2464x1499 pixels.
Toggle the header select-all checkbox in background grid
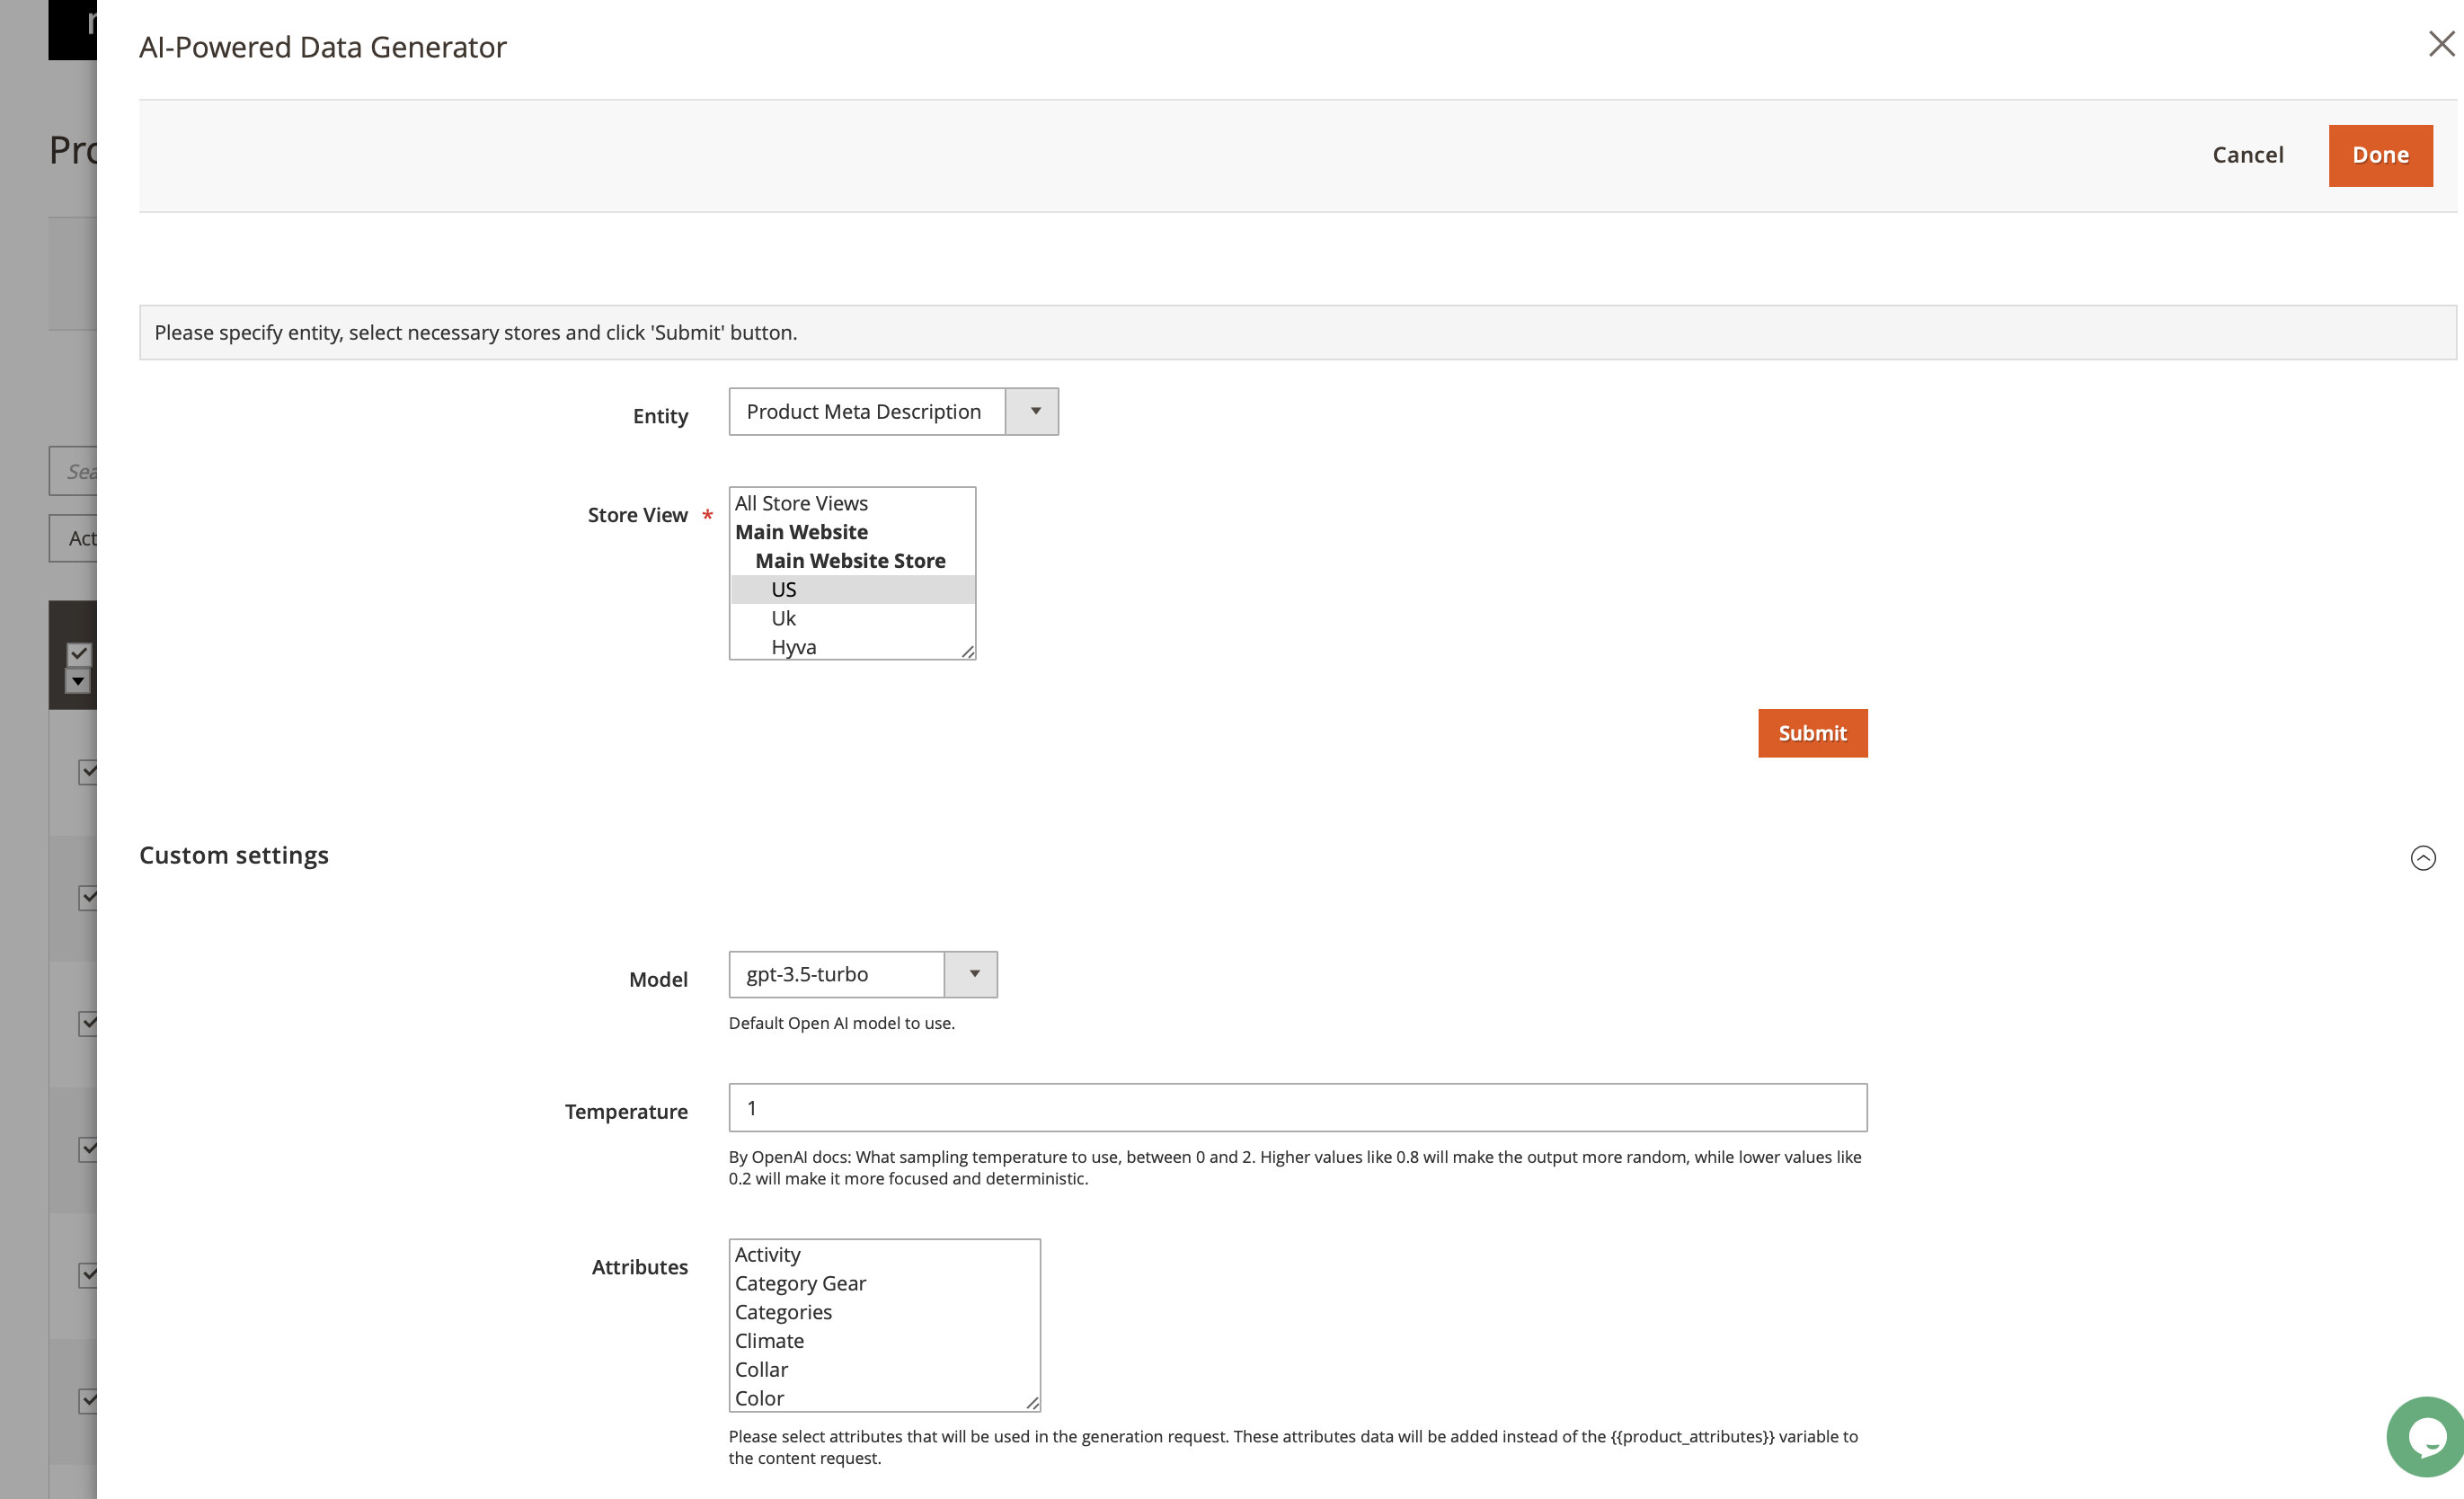79,654
